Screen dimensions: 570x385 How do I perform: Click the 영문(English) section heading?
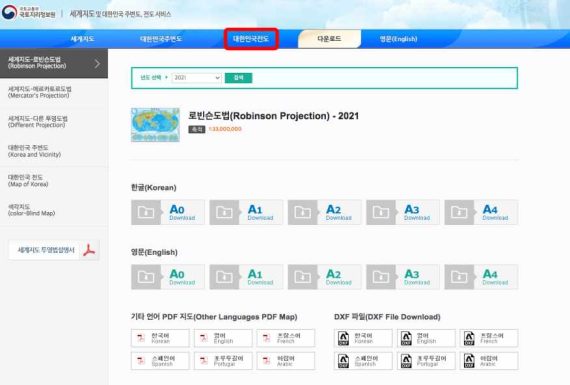(x=154, y=252)
